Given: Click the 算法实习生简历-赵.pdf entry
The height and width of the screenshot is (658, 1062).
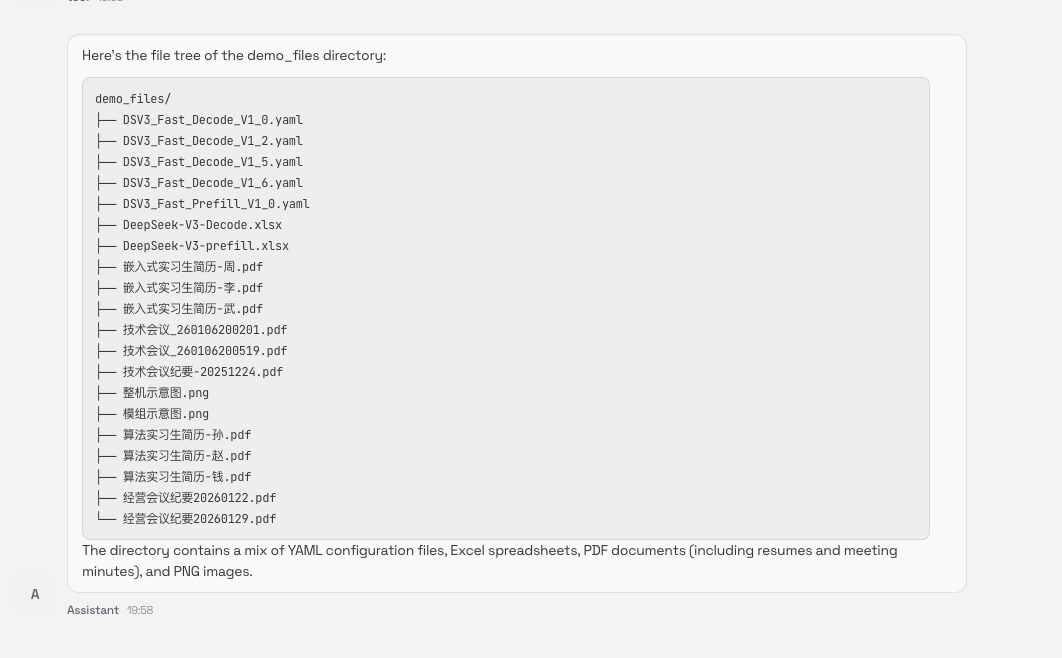Looking at the screenshot, I should tap(186, 456).
